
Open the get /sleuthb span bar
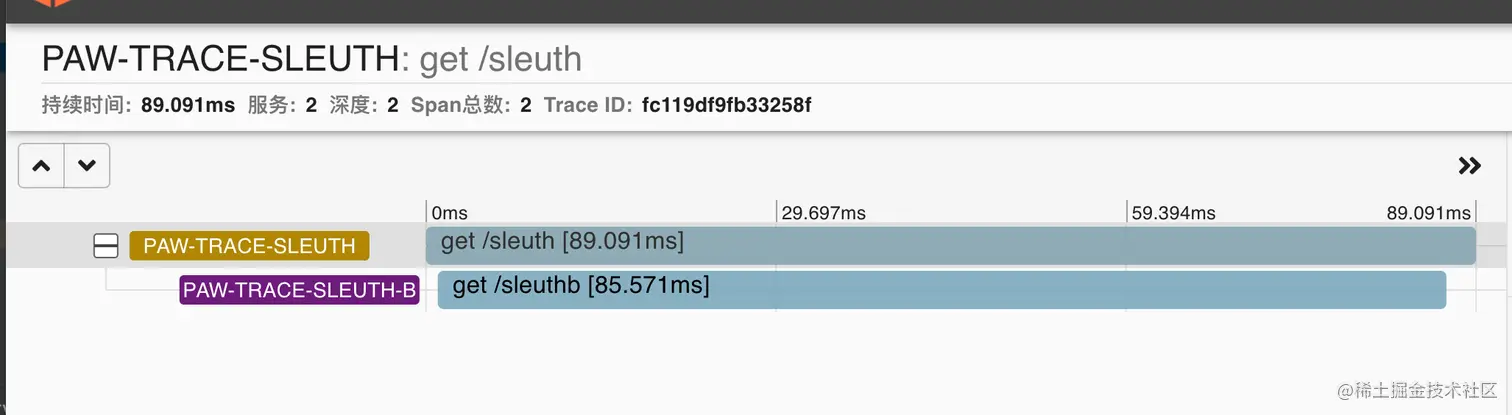(941, 290)
